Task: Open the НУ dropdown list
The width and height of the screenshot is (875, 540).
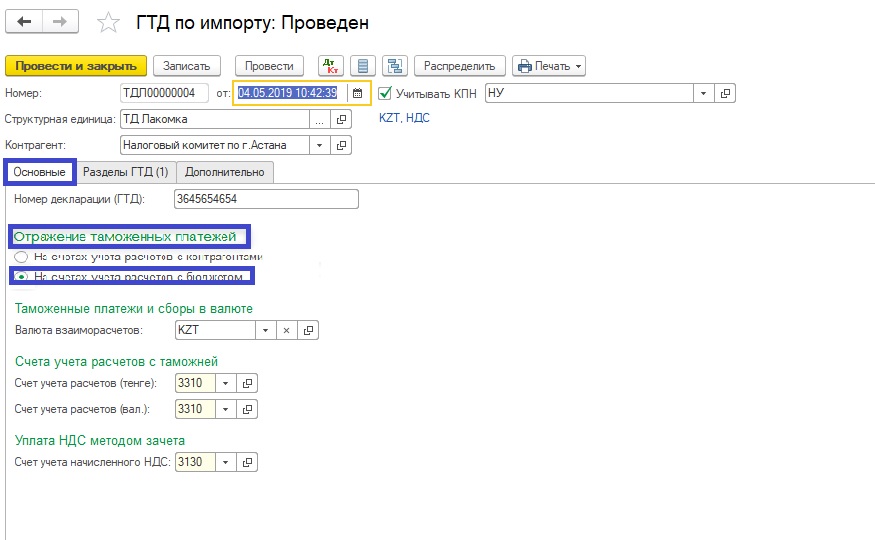Action: 704,93
